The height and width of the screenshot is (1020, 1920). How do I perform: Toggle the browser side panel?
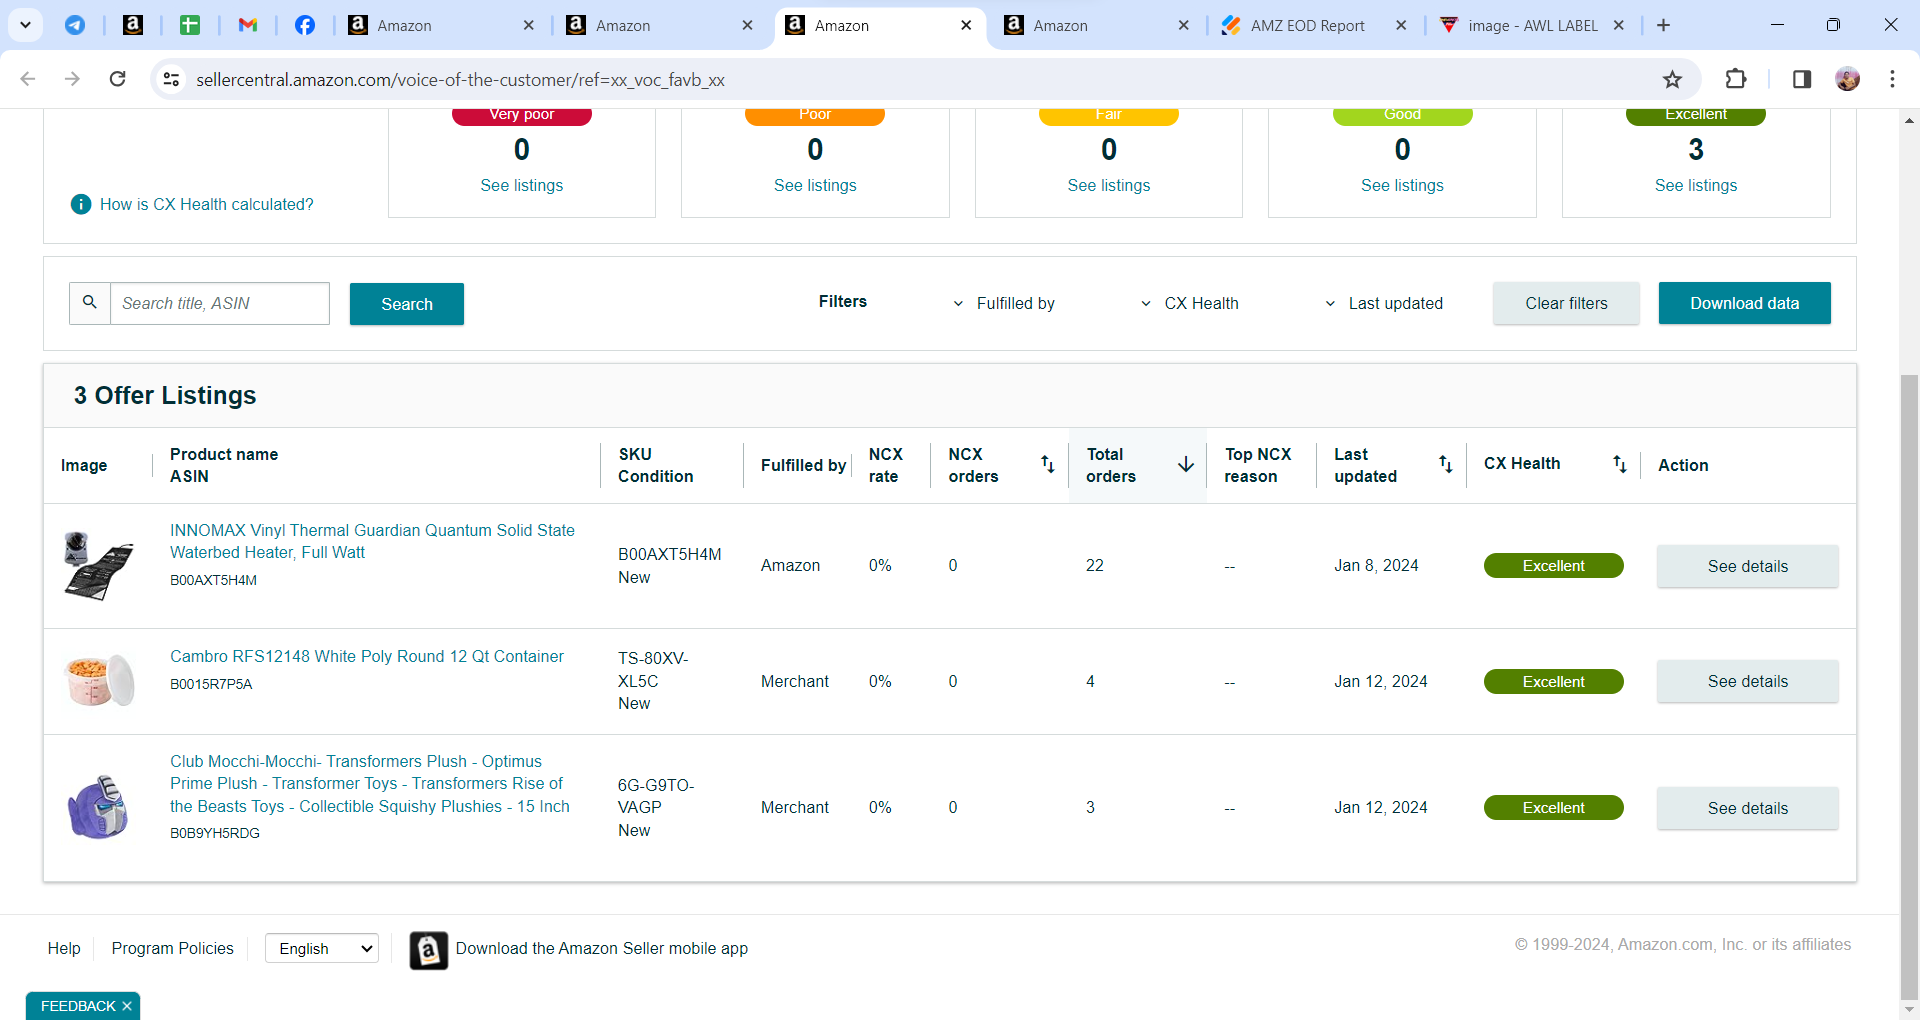(x=1802, y=79)
